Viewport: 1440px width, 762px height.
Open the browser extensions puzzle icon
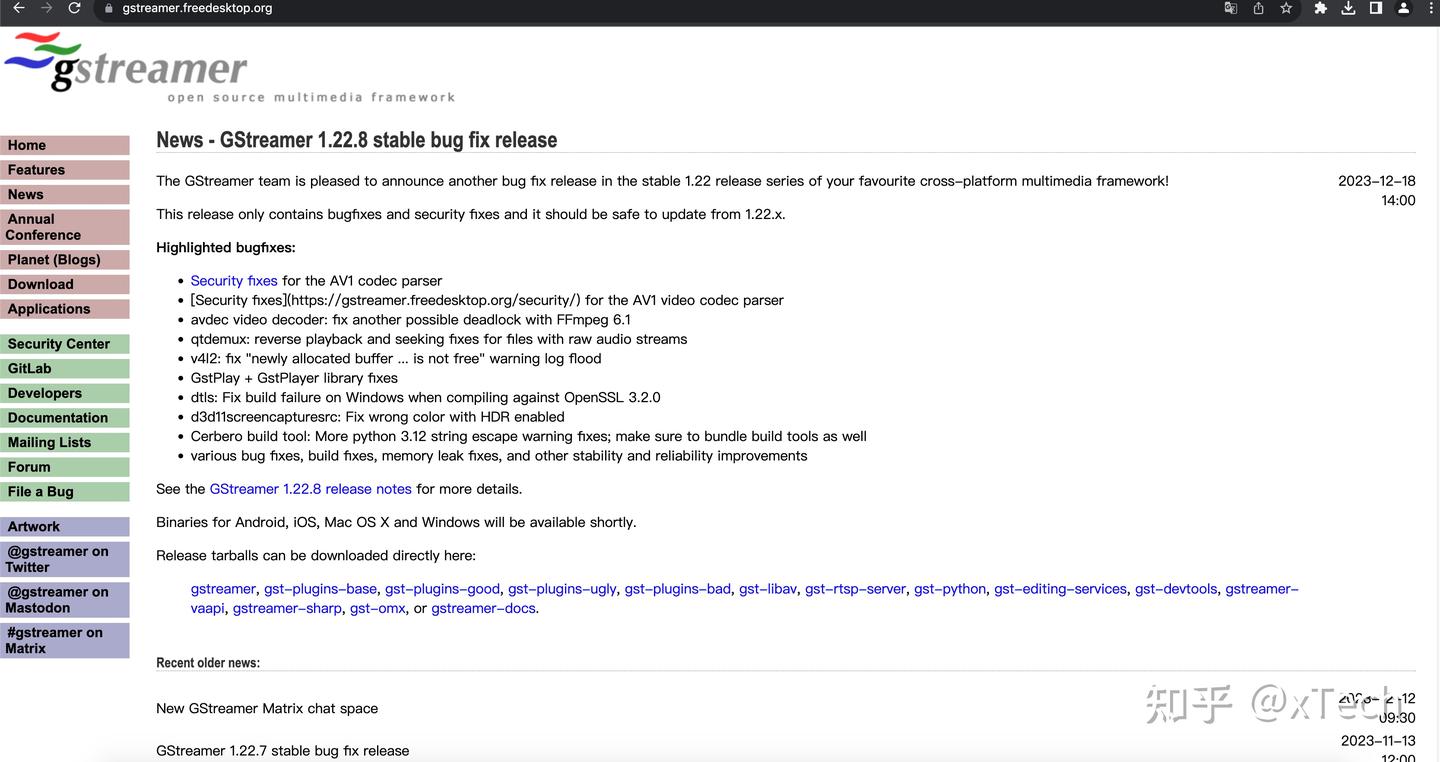click(1320, 8)
